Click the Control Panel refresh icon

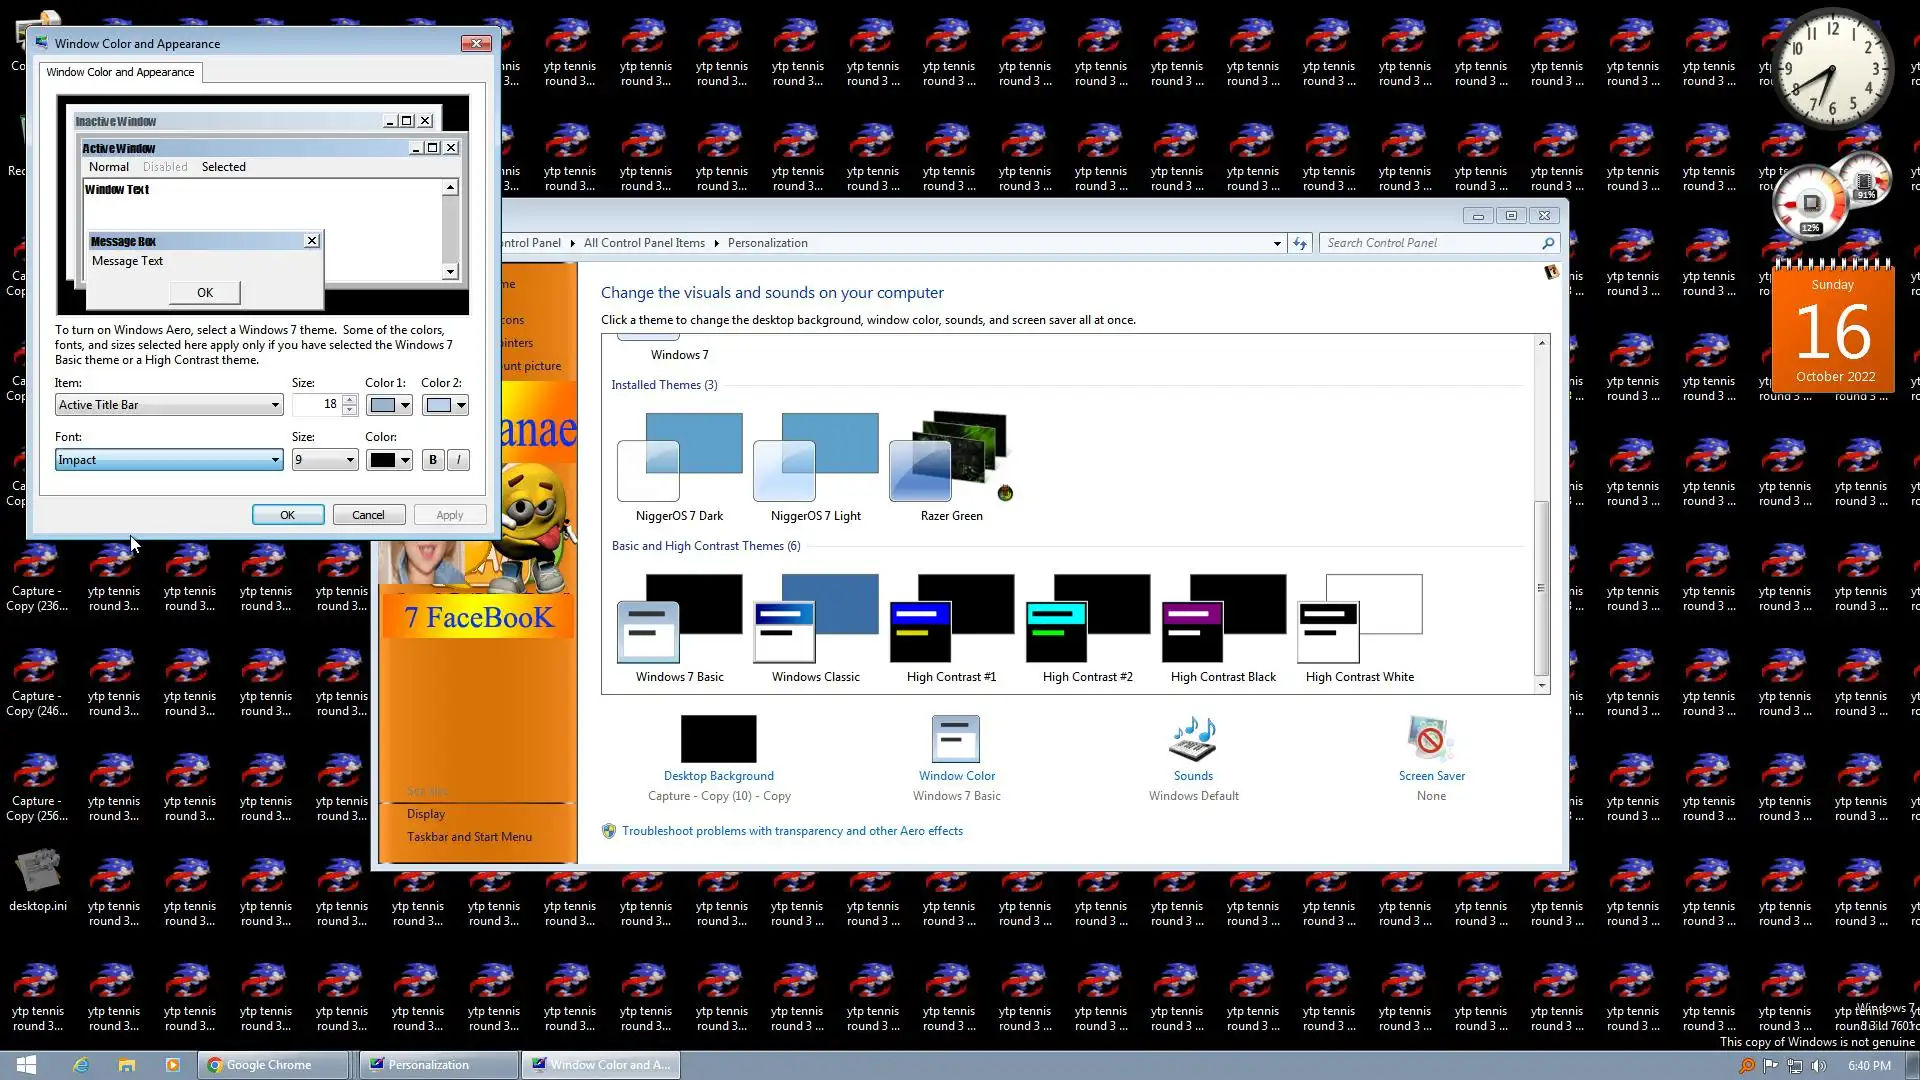(x=1299, y=243)
